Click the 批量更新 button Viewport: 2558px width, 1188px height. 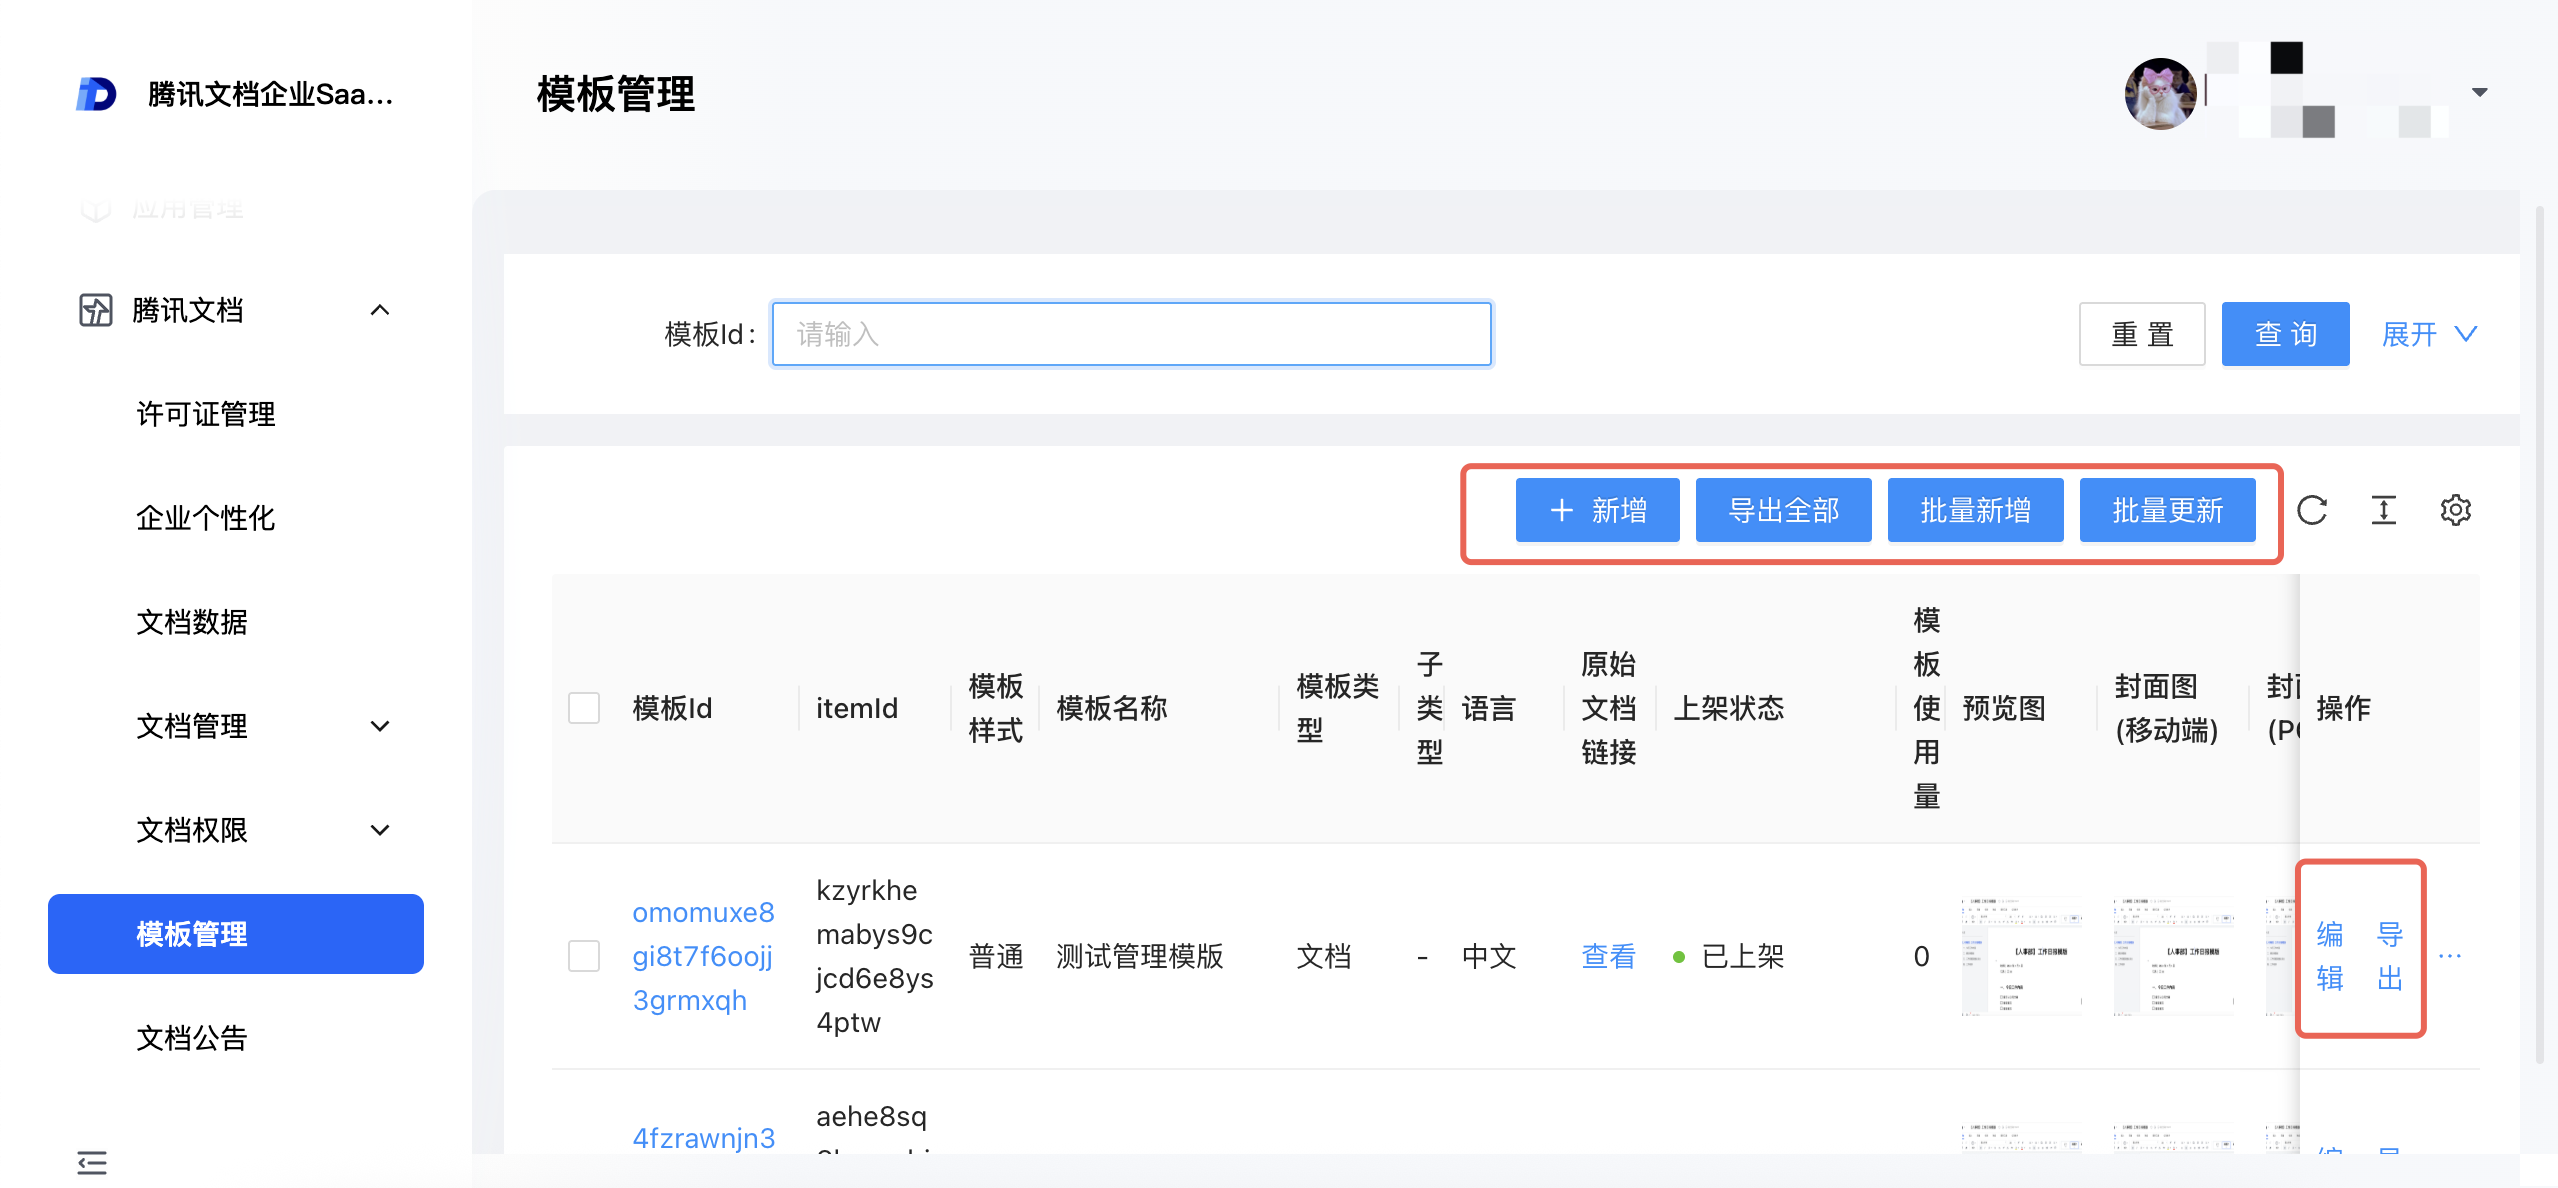coord(2167,510)
